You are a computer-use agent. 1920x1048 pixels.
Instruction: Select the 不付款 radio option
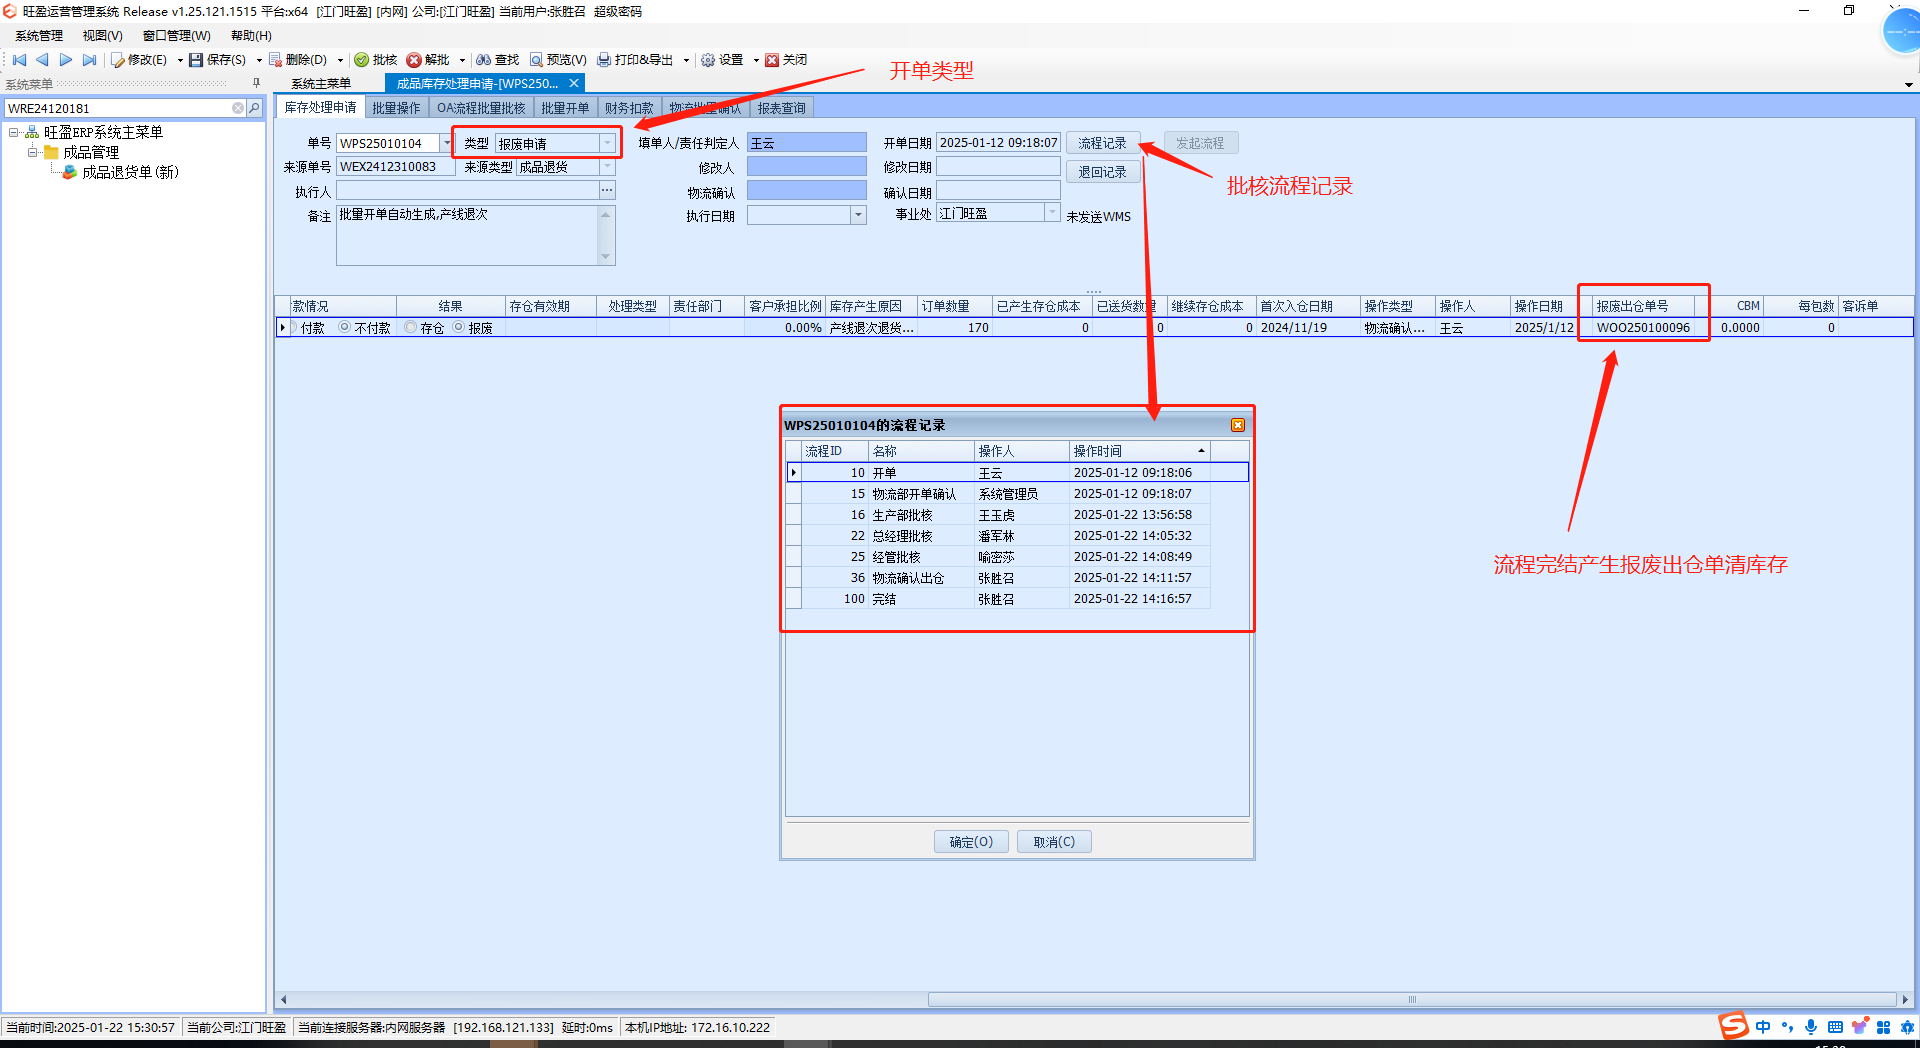[345, 327]
